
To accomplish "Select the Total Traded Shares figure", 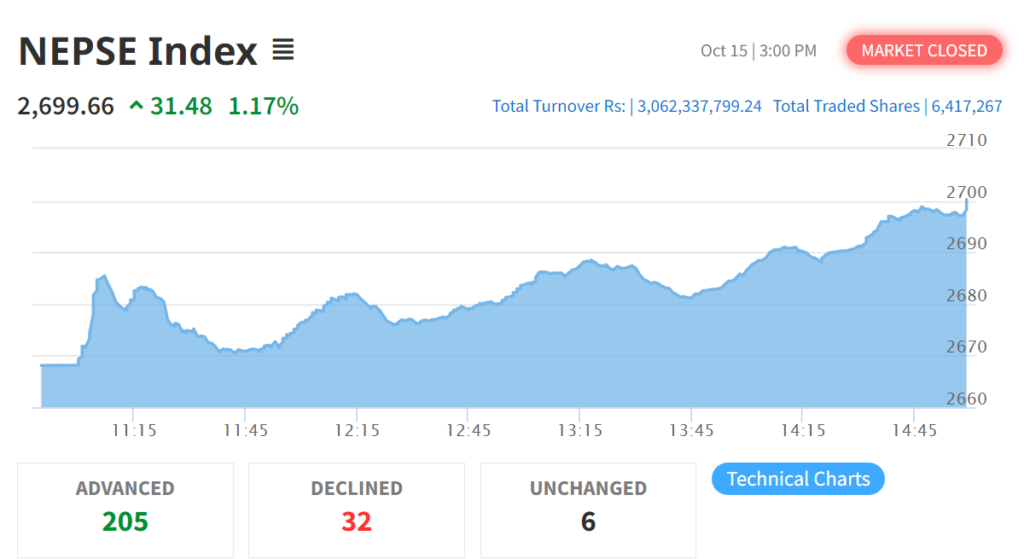I will tap(965, 106).
